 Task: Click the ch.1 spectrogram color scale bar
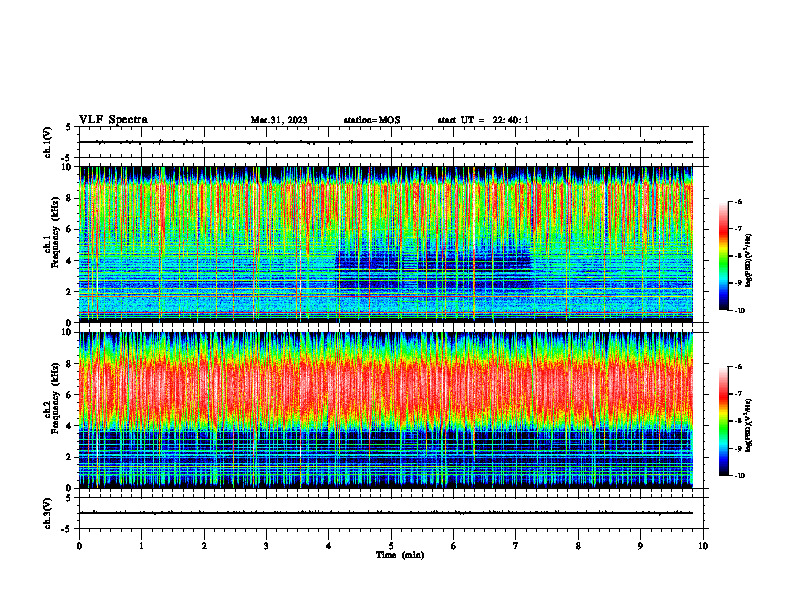[724, 256]
